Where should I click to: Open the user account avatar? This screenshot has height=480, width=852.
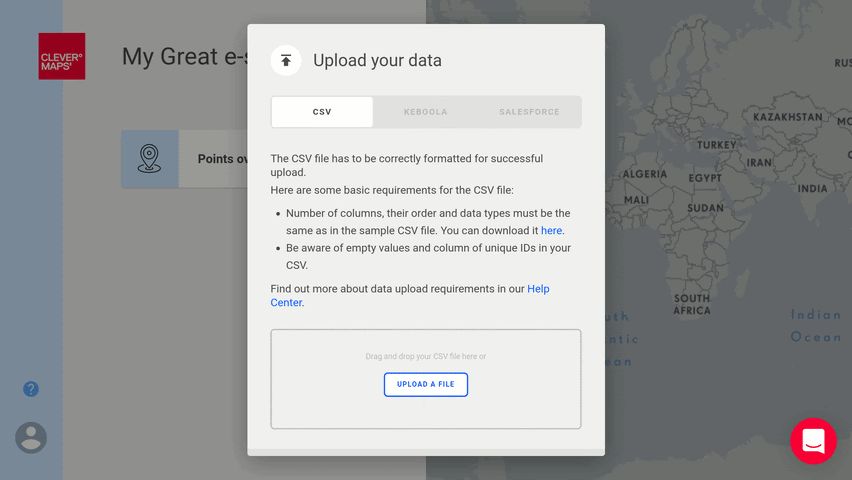31,437
